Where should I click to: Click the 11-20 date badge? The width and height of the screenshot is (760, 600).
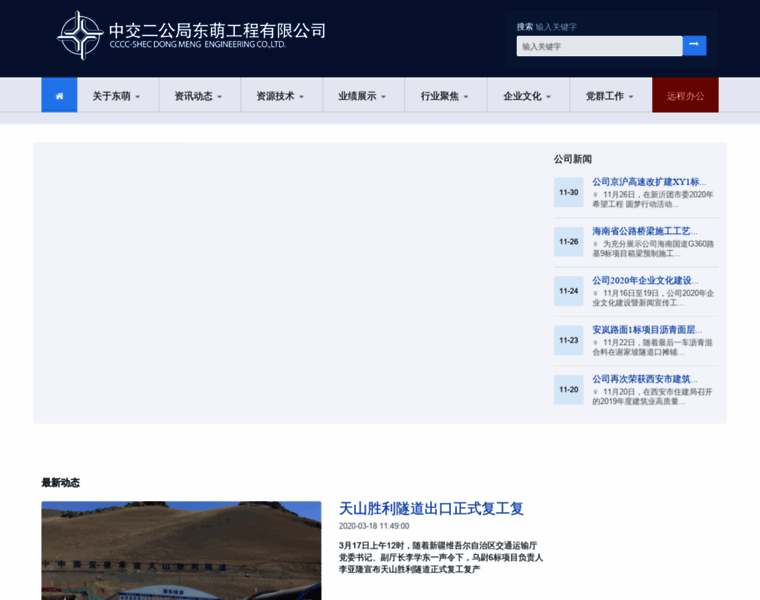coord(568,389)
